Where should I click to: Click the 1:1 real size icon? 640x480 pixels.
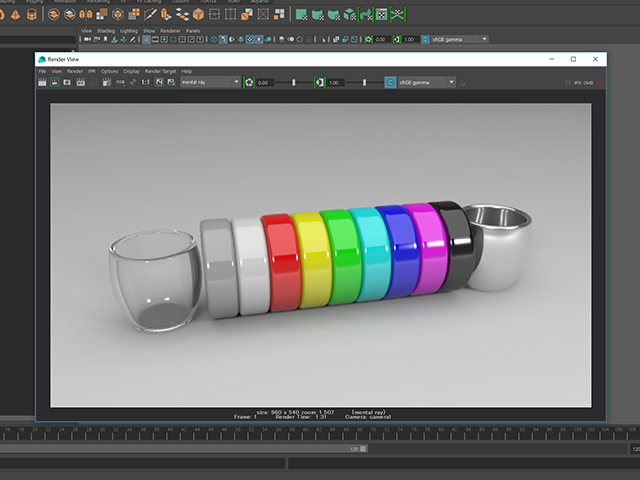(x=145, y=82)
